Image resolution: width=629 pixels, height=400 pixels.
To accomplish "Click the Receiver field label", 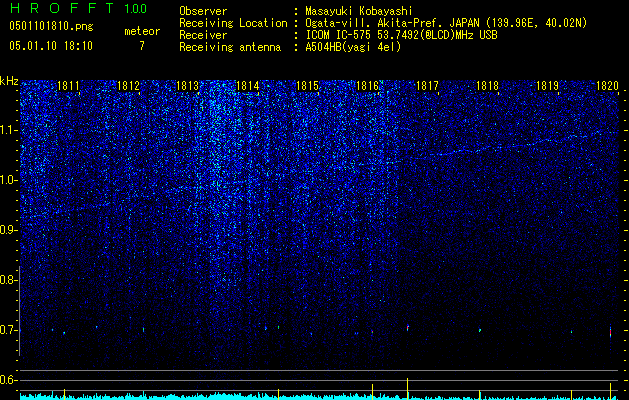I will click(x=203, y=35).
